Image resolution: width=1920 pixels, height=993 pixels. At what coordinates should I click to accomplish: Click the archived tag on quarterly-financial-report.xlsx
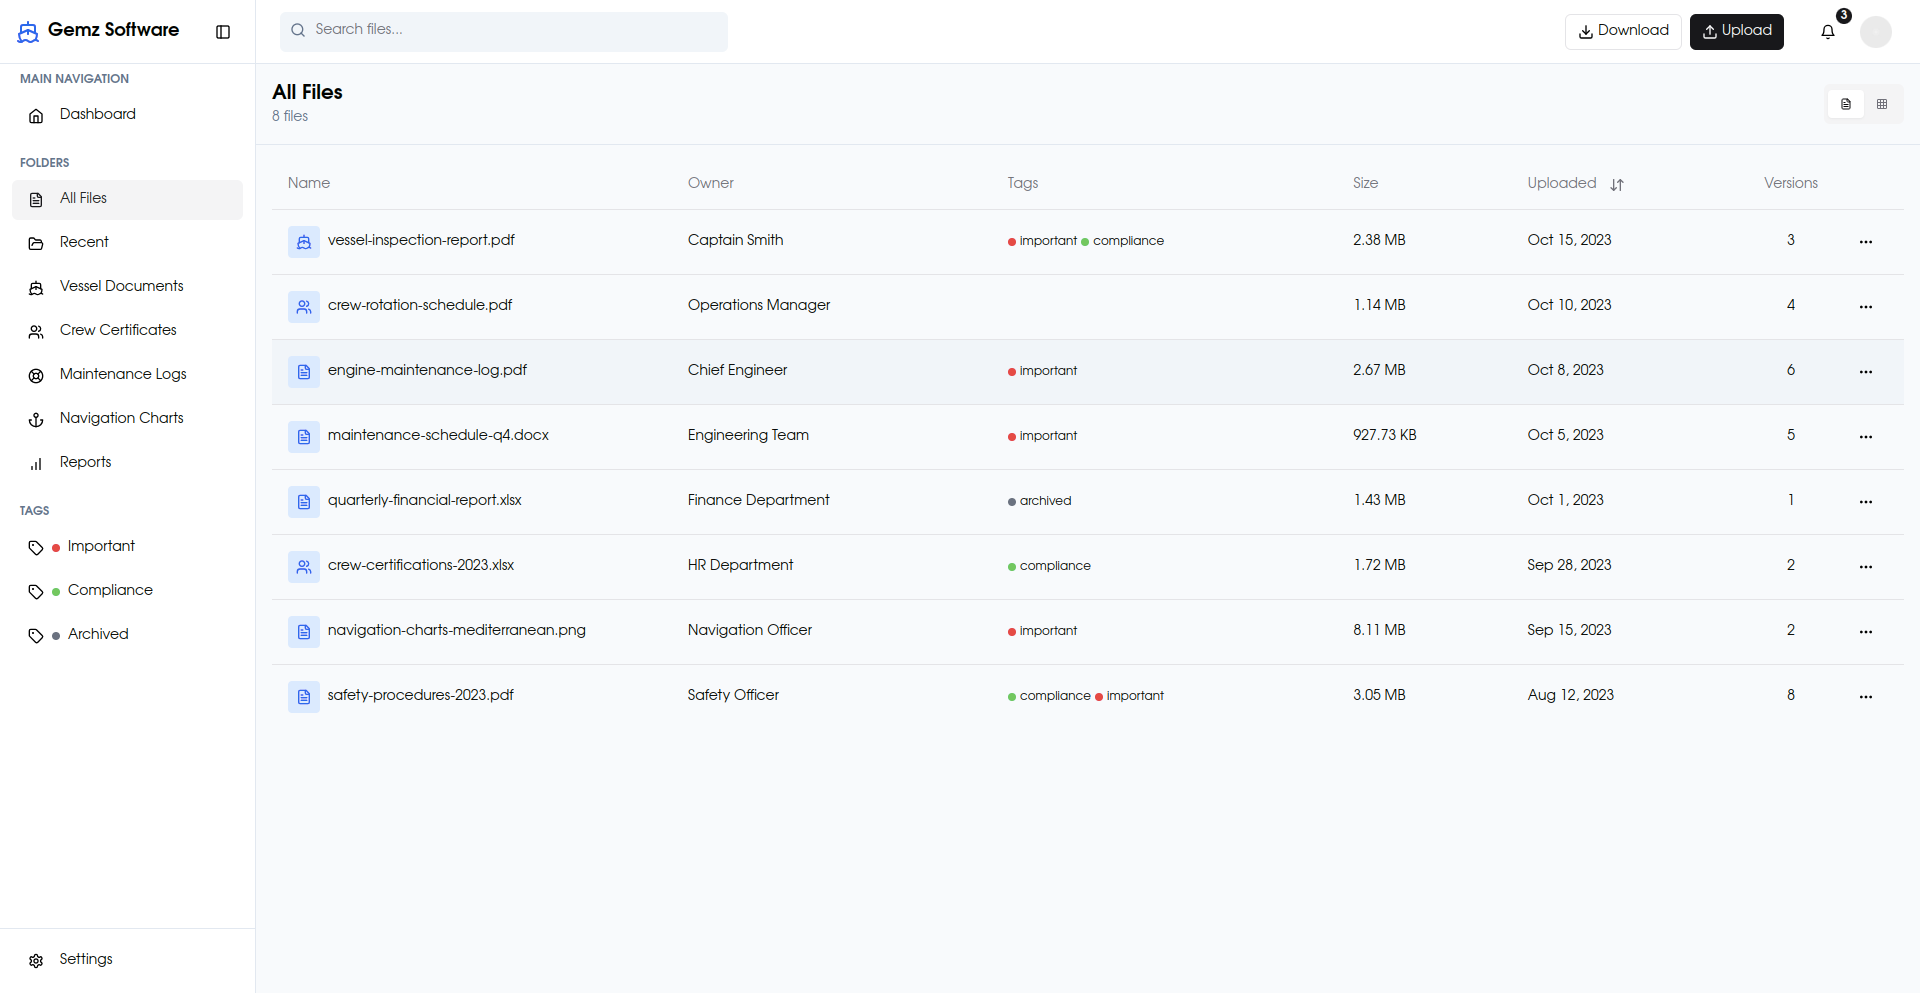tap(1039, 501)
